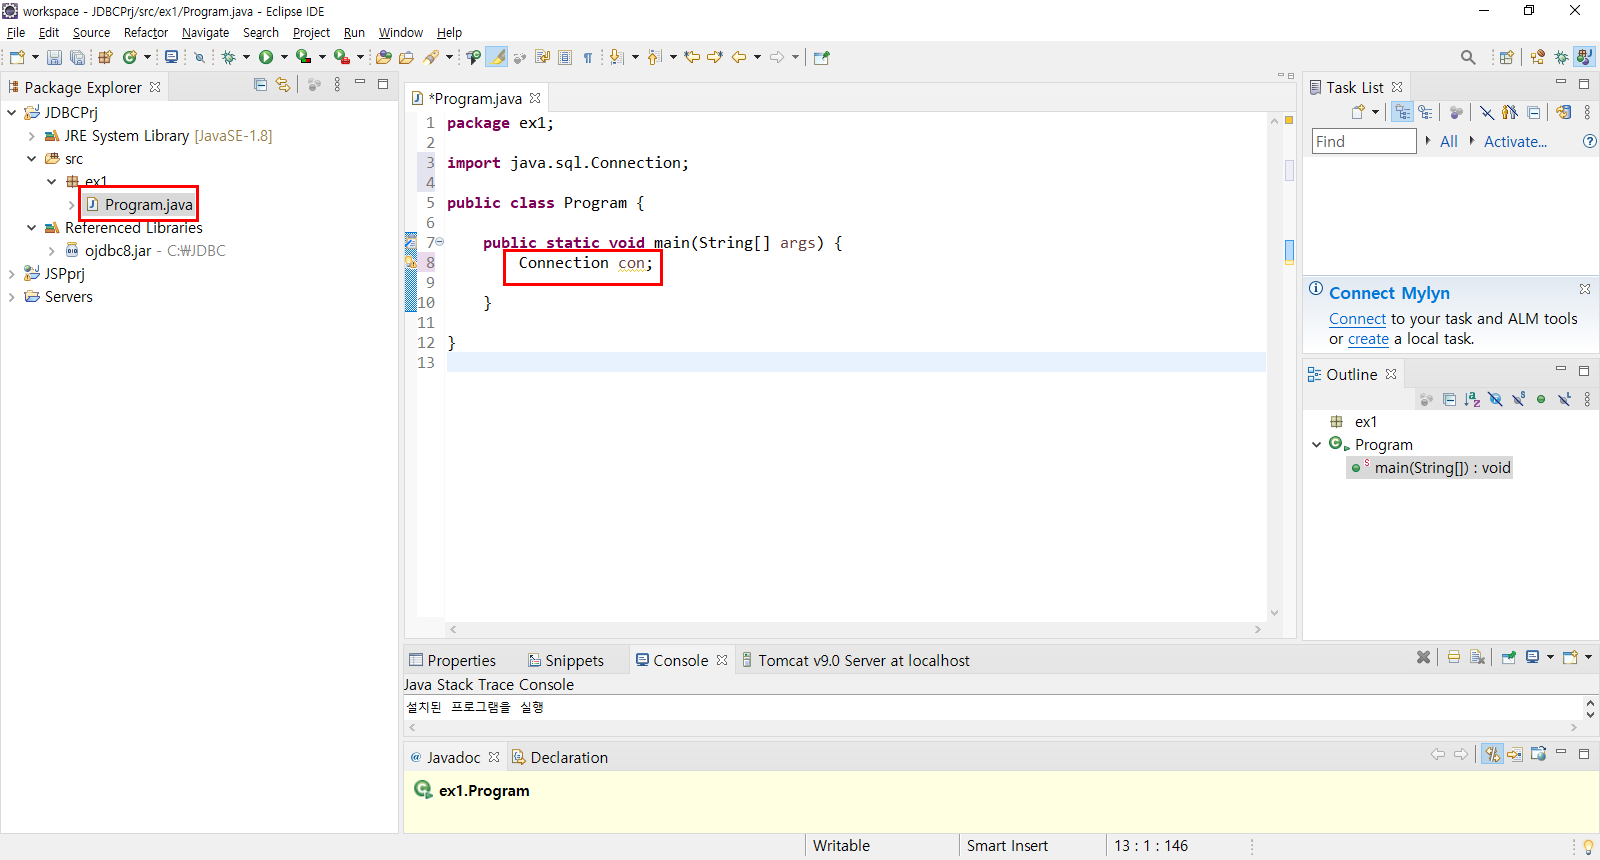The width and height of the screenshot is (1600, 860).
Task: Click the create local task link
Action: click(1368, 339)
